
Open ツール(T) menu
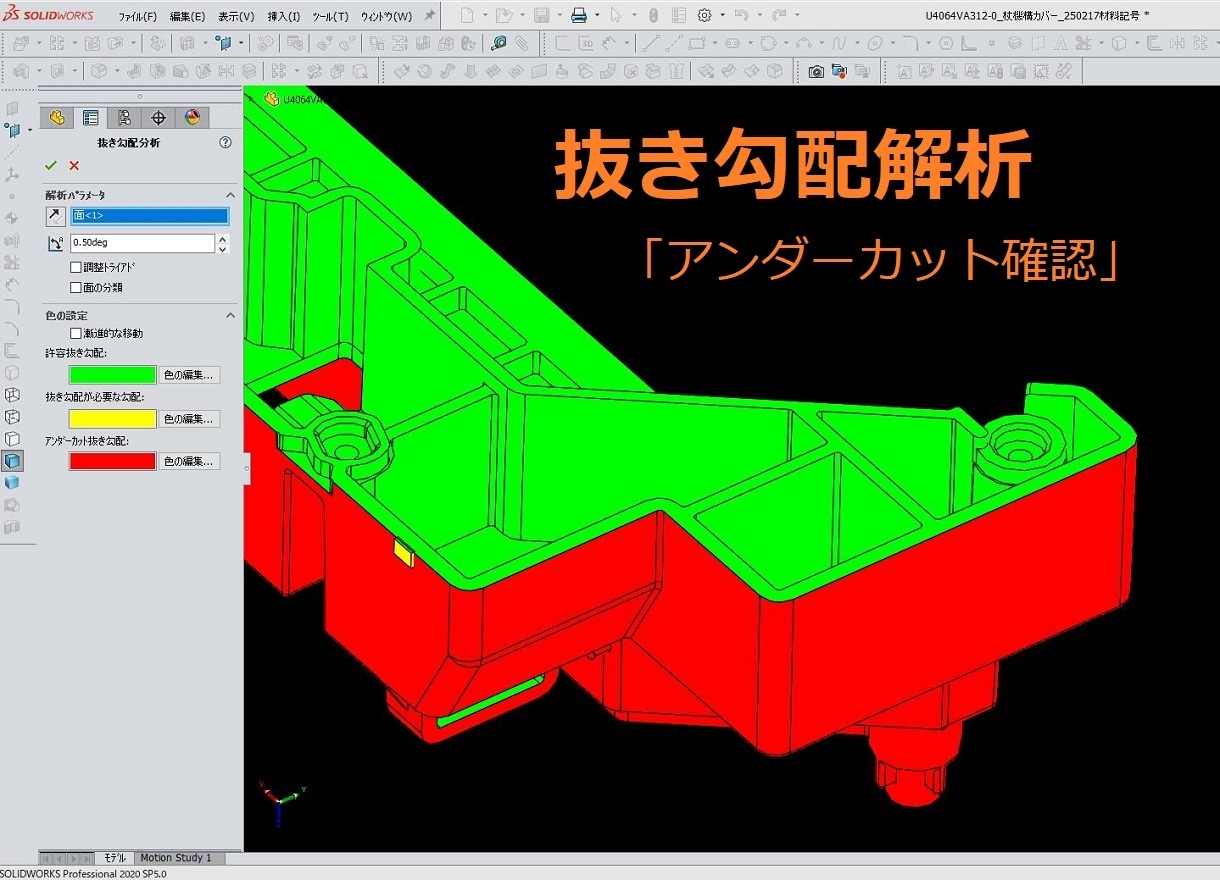pos(331,17)
